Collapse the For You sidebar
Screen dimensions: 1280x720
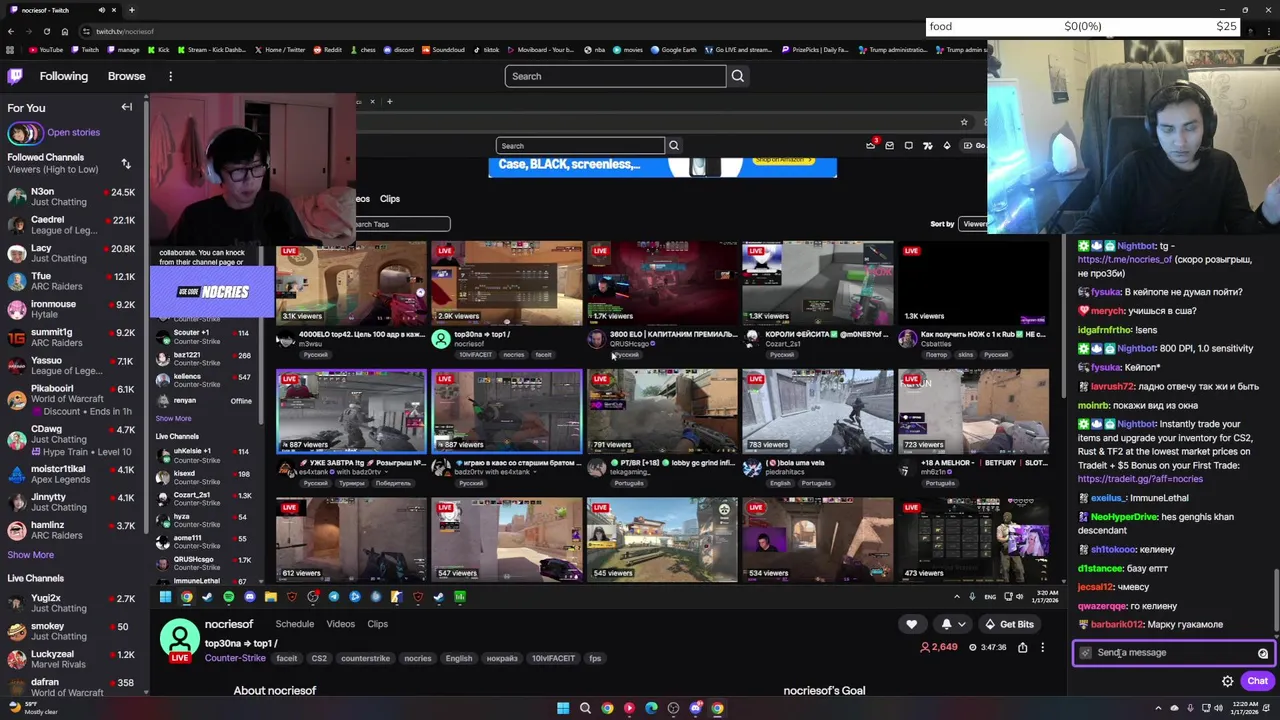[127, 107]
